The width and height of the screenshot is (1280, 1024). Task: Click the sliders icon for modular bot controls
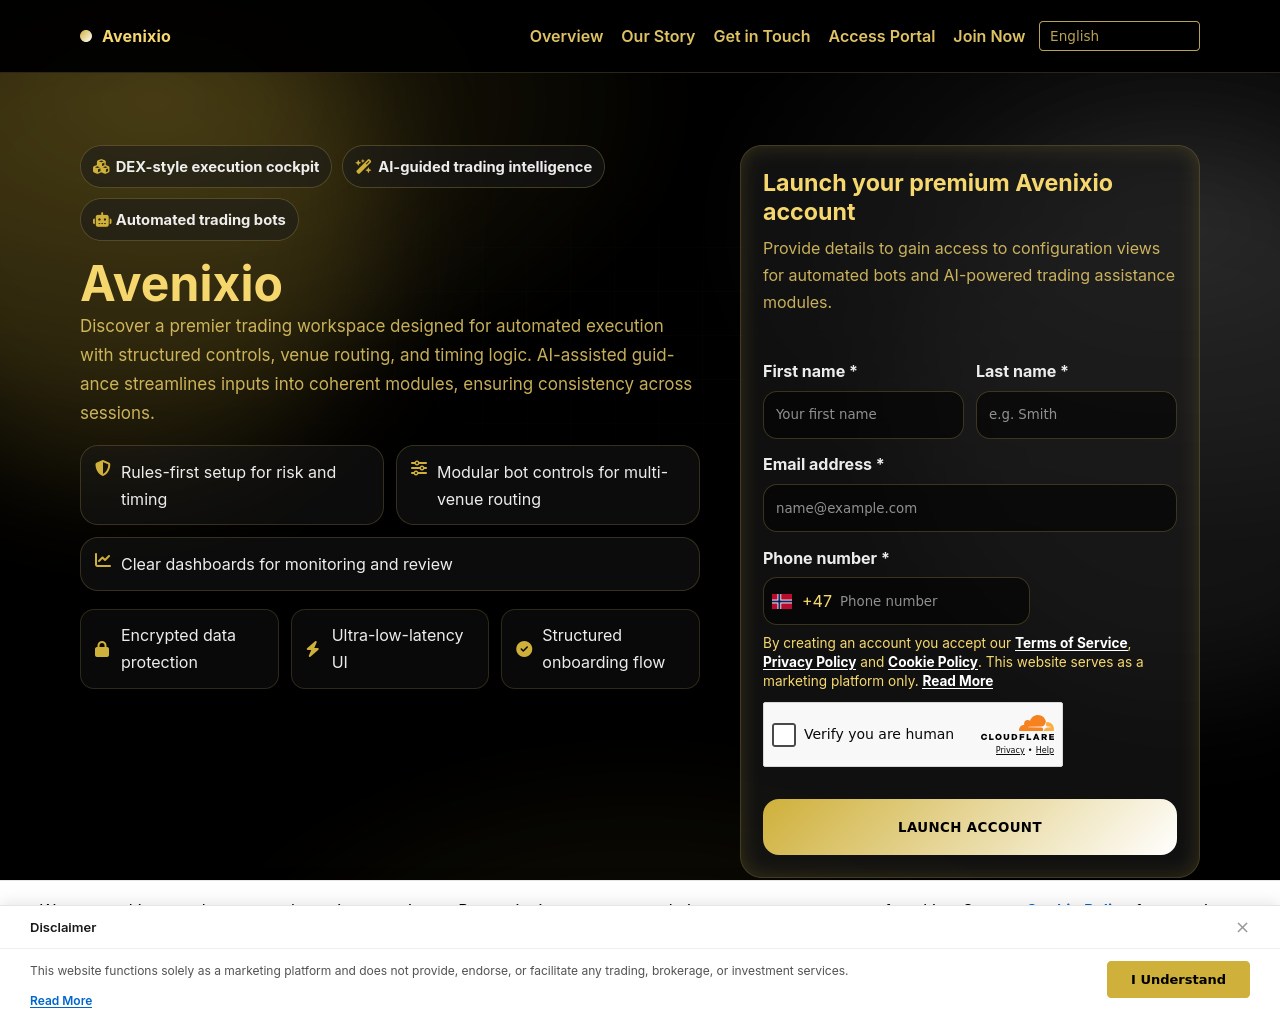(419, 468)
